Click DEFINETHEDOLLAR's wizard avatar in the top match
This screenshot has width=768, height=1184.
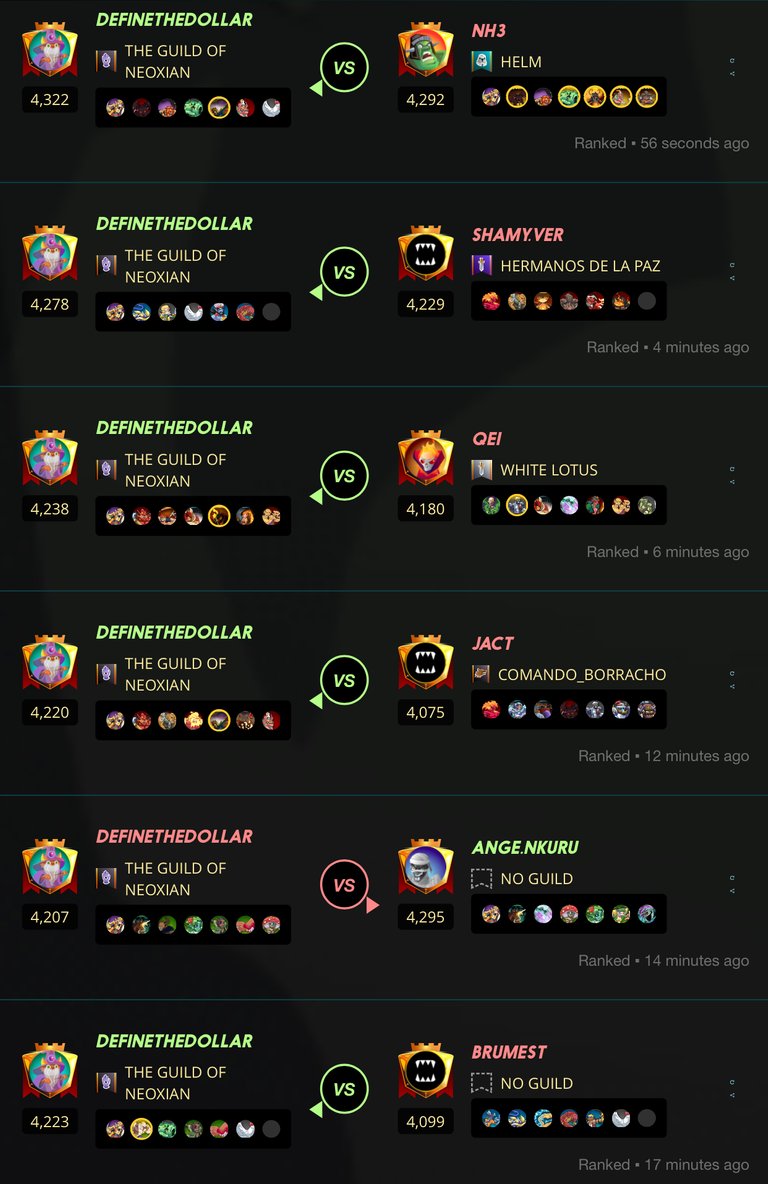coord(50,51)
